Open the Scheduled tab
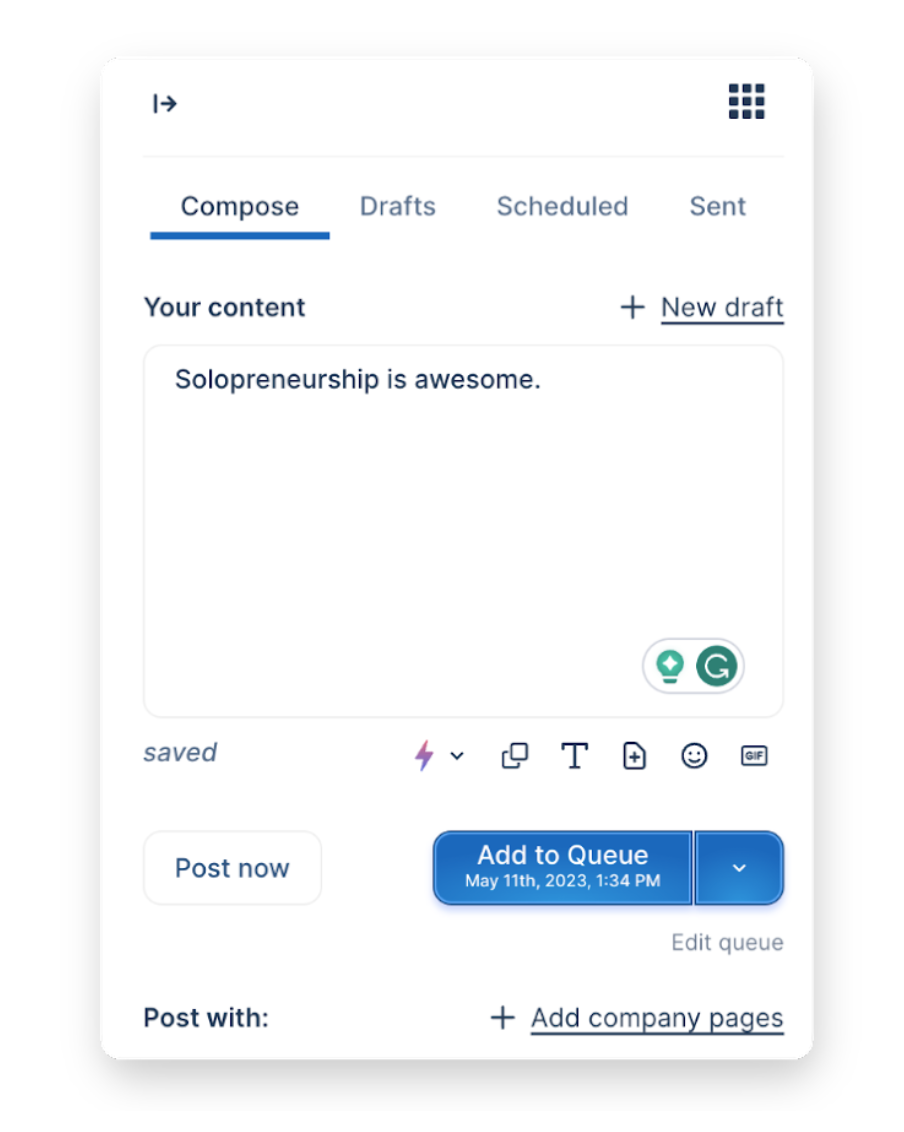 point(562,207)
